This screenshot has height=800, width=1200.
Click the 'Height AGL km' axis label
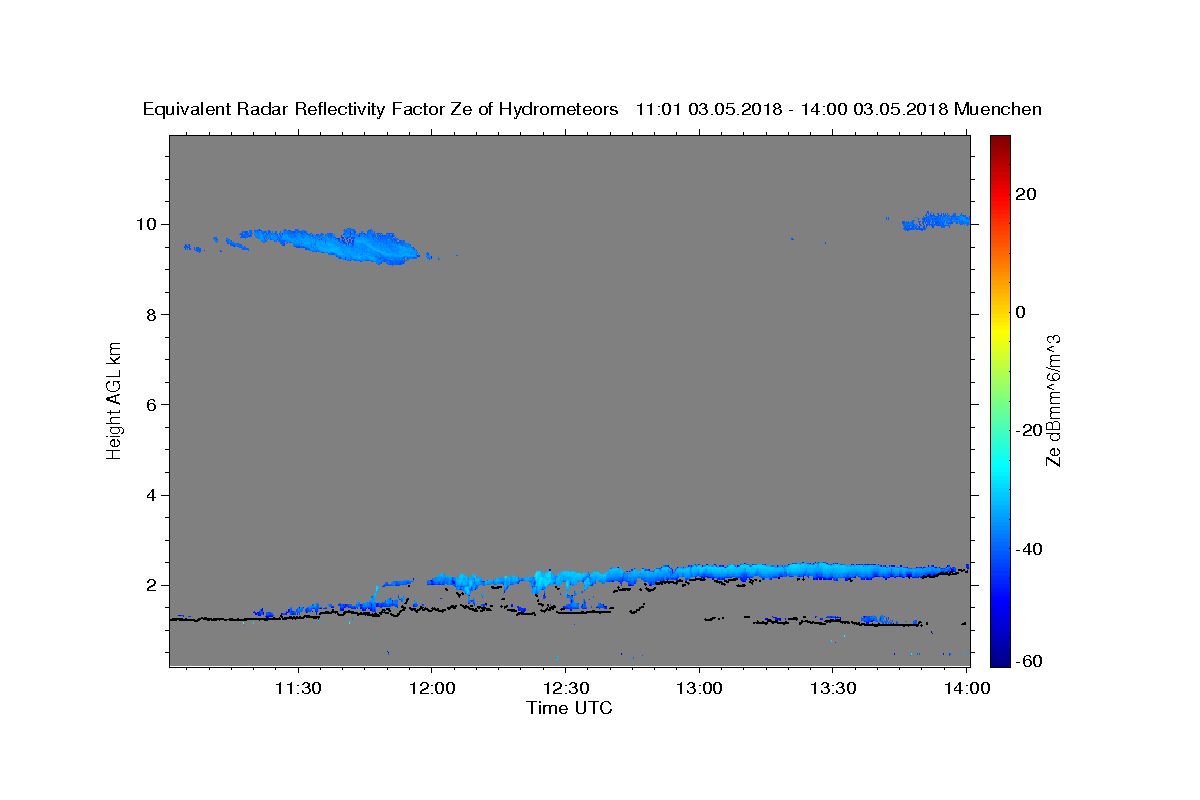point(115,400)
